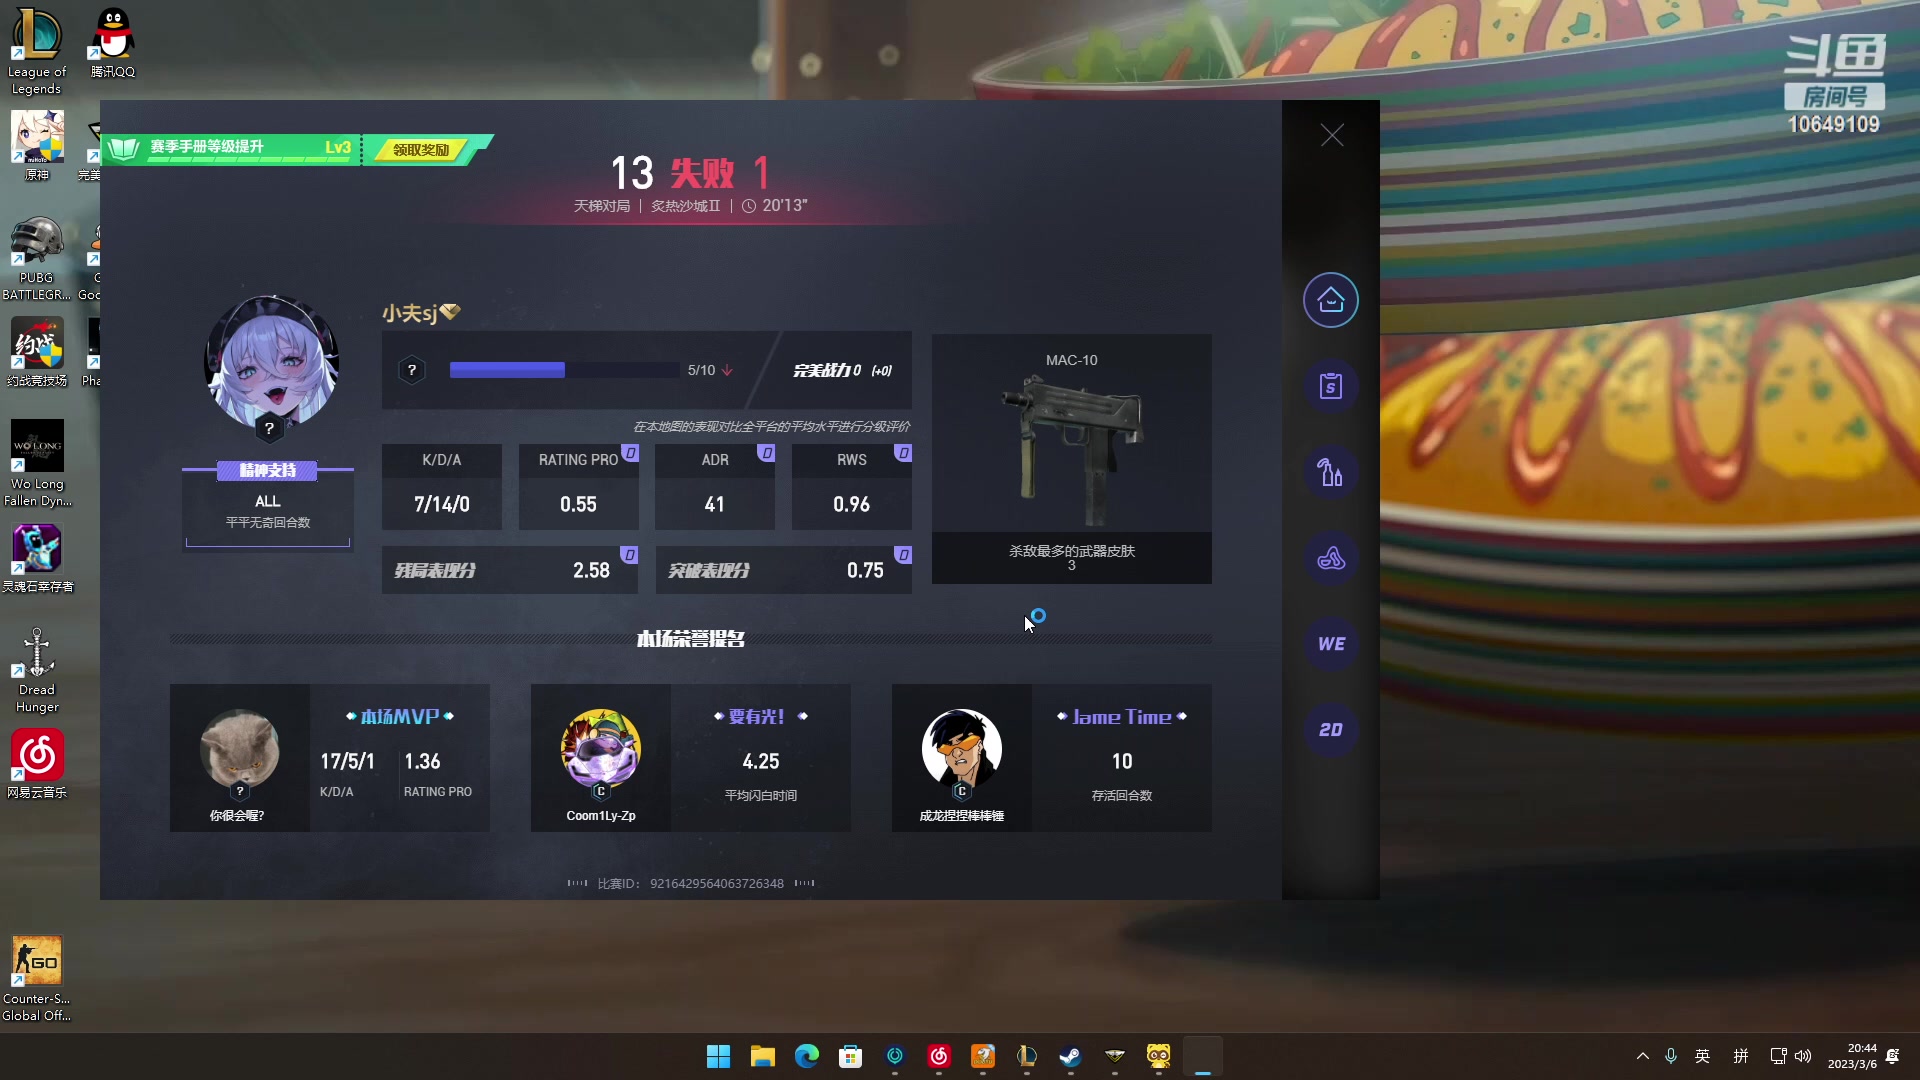This screenshot has height=1080, width=1920.
Task: Open the scoreboard clipboard sidebar icon
Action: coord(1330,386)
